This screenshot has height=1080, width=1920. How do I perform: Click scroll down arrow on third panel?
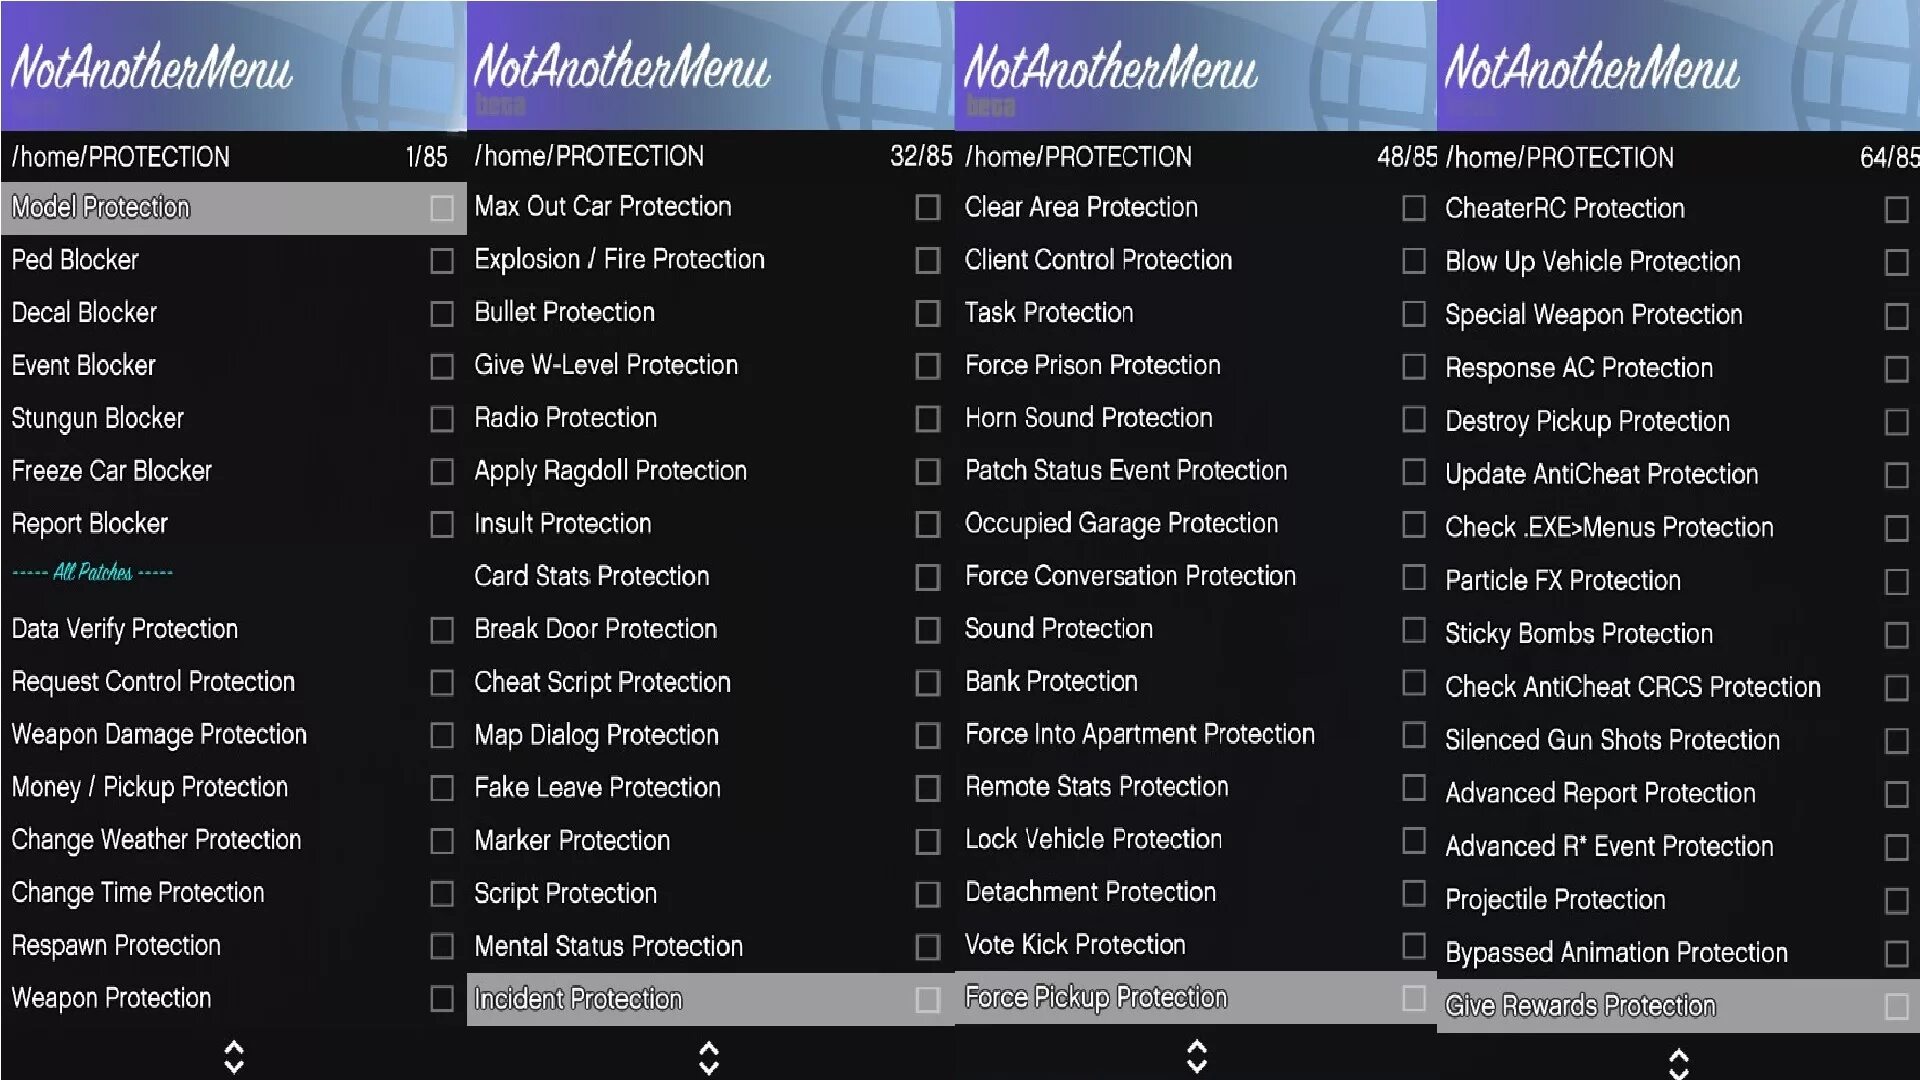click(x=1196, y=1065)
